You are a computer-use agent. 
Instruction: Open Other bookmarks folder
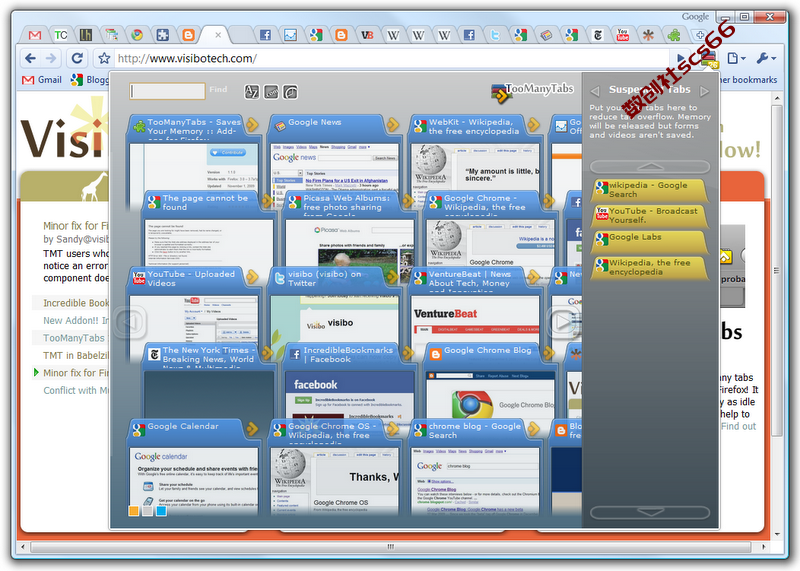coord(747,80)
